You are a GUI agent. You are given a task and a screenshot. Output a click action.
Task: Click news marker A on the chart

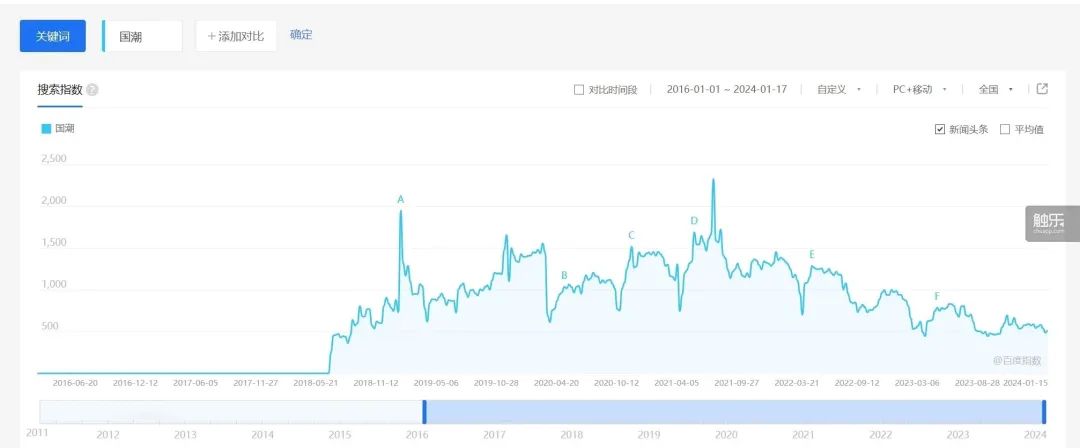pyautogui.click(x=401, y=200)
